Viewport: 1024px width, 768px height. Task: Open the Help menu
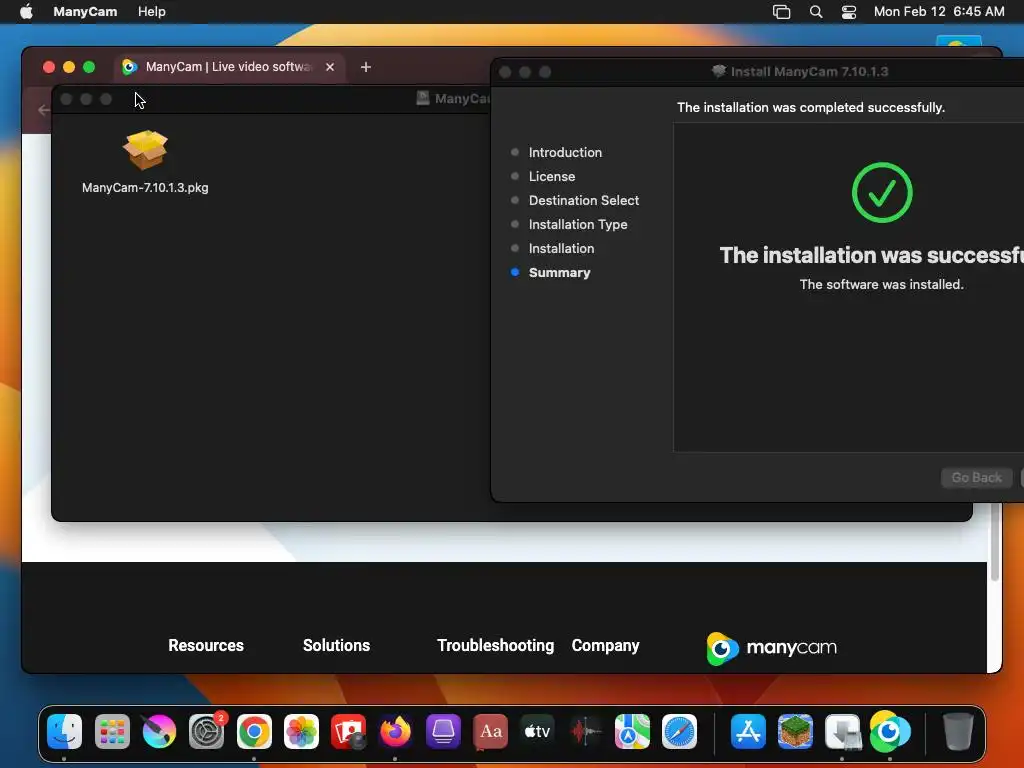[152, 12]
